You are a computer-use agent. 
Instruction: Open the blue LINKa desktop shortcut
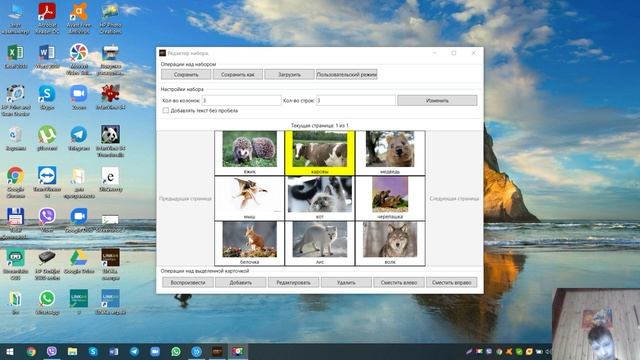pyautogui.click(x=110, y=302)
